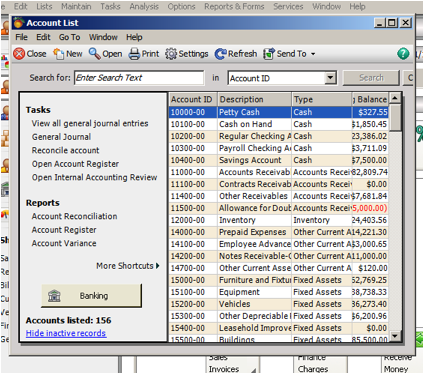Screen dimensions: 424x374
Task: Select the Equipment account row
Action: click(x=278, y=292)
